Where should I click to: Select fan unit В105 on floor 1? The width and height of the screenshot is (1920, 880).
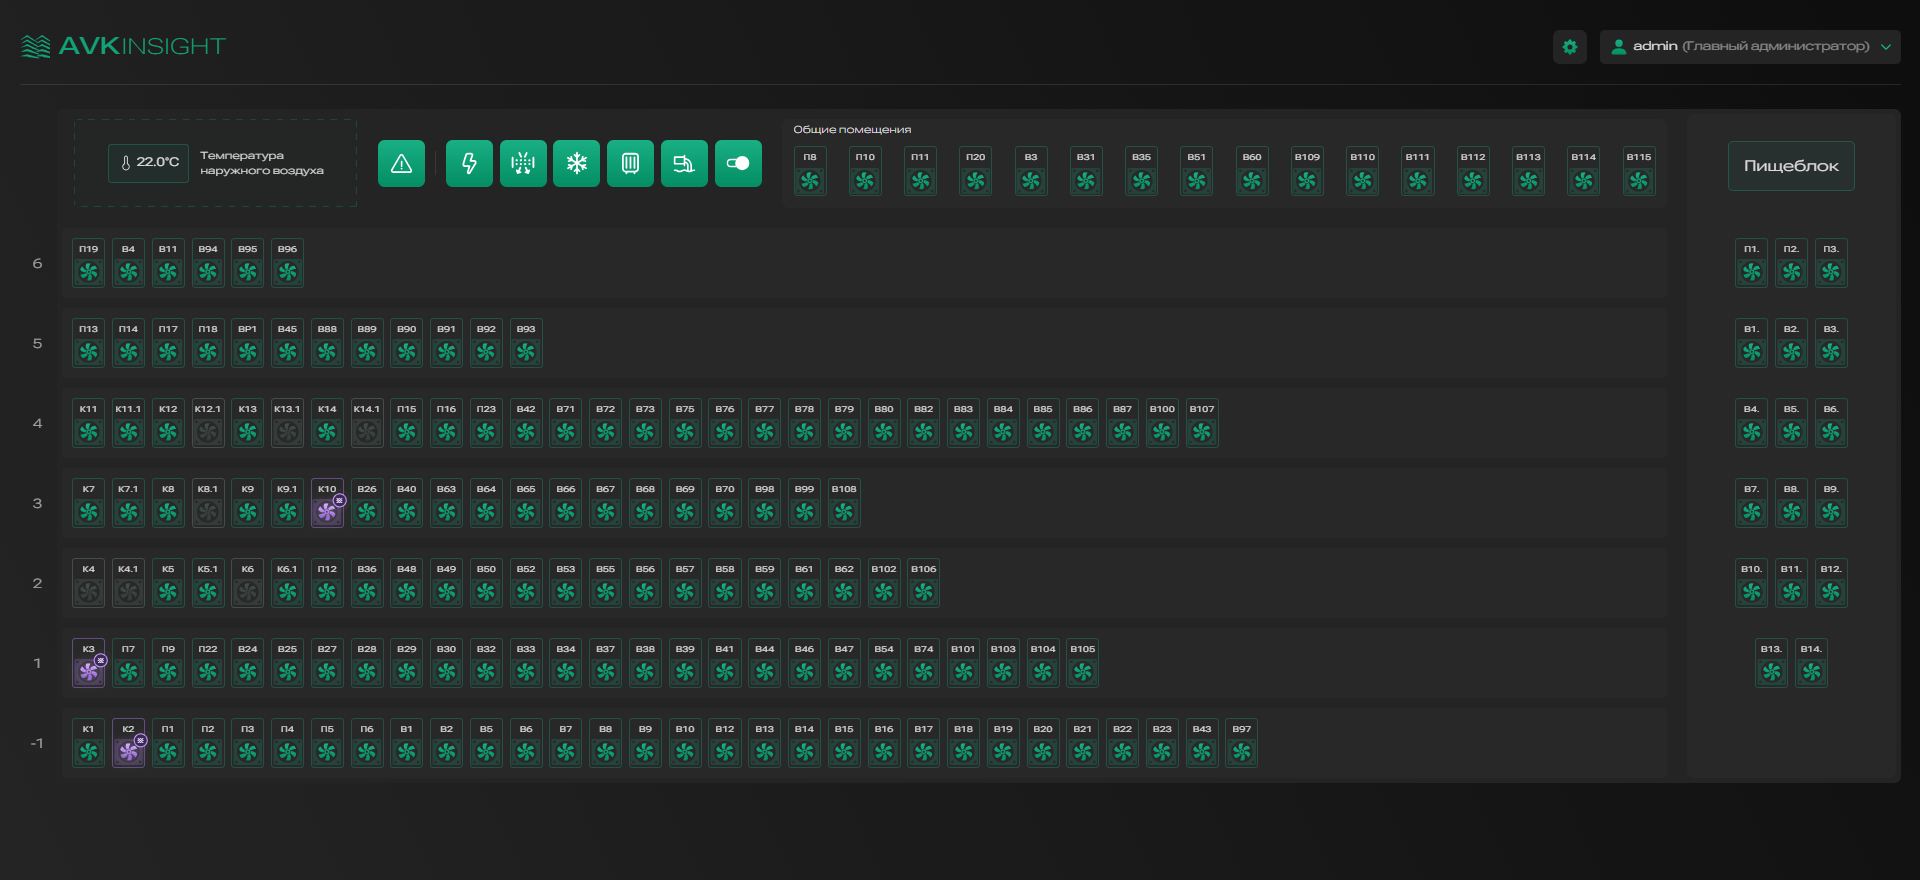pos(1083,663)
